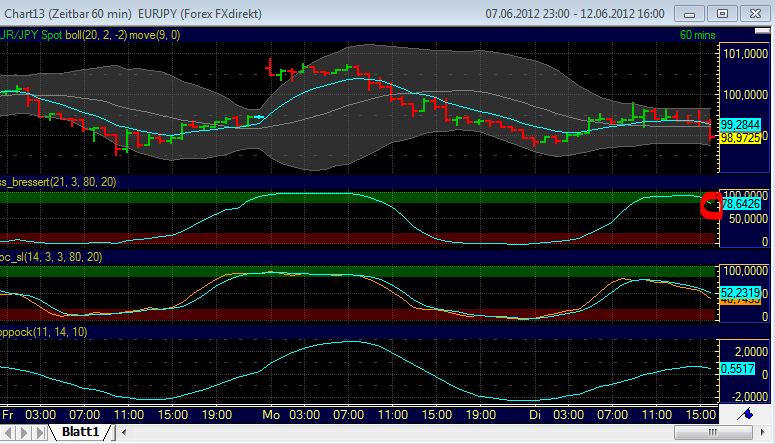
Task: Click the cyan 52,2319 value tag
Action: (740, 293)
